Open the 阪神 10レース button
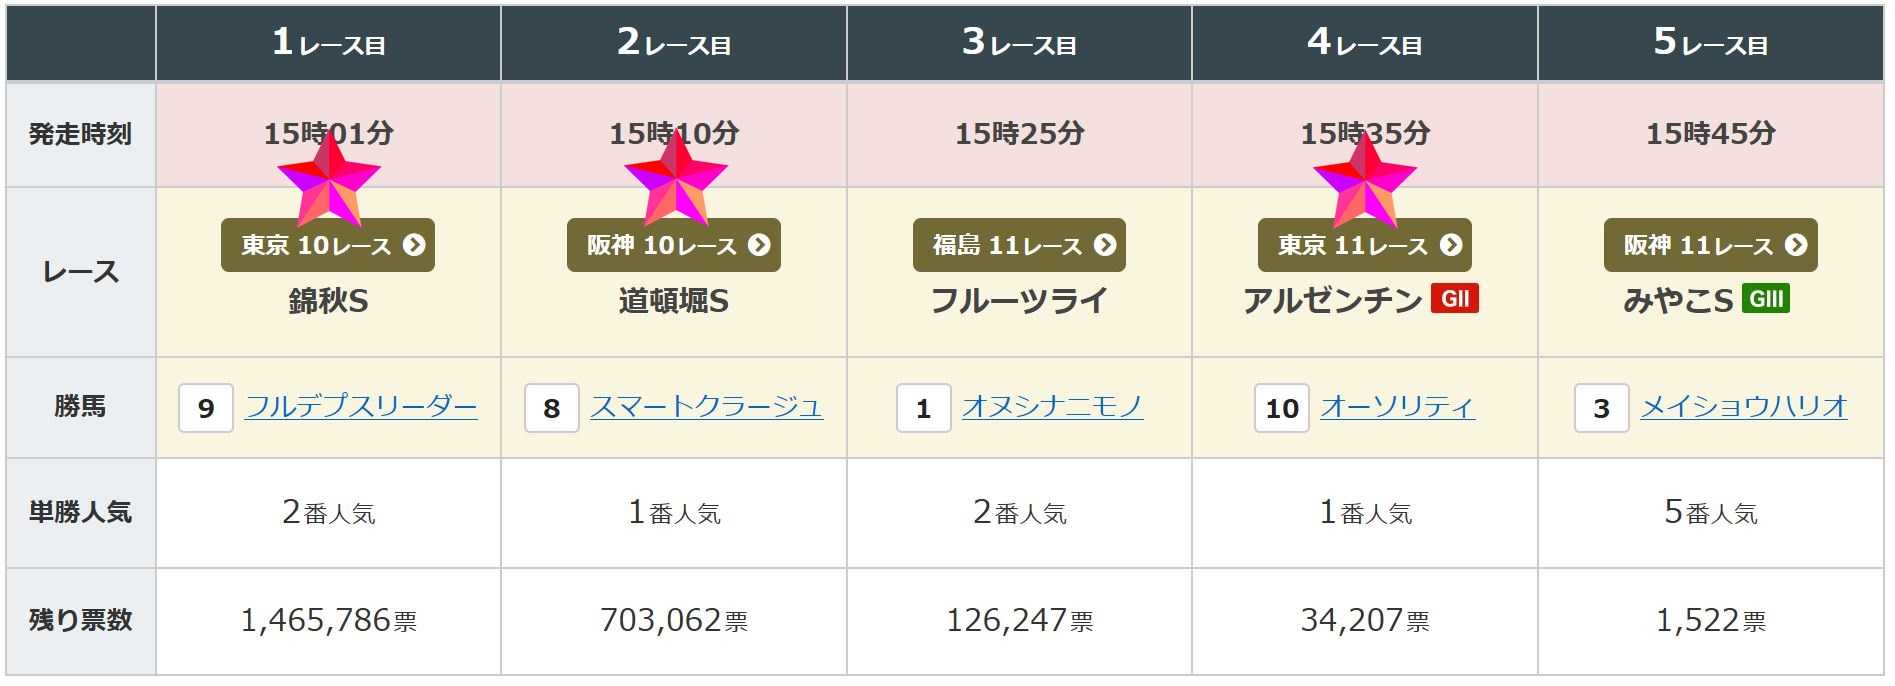 coord(674,245)
